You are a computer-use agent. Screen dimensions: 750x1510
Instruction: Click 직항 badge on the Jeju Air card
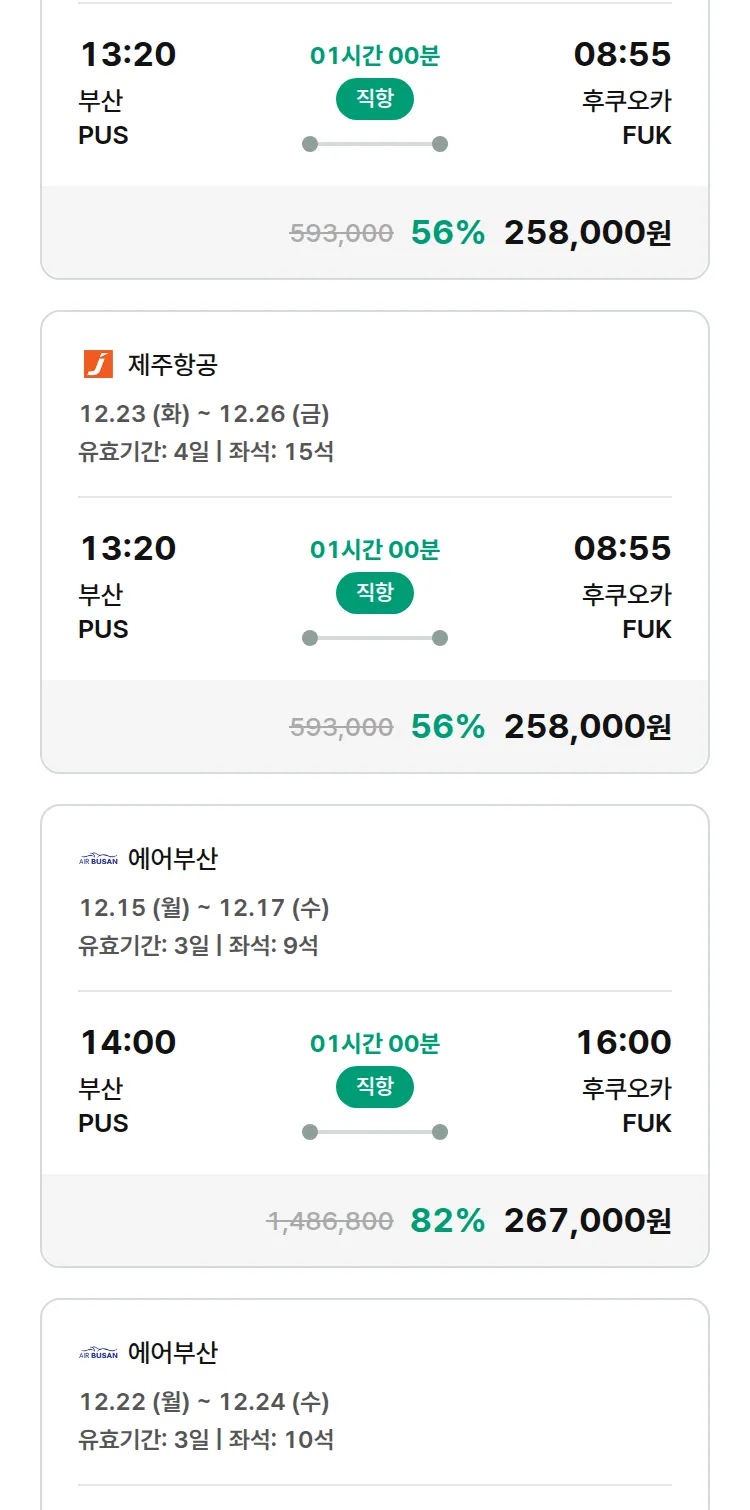(x=374, y=592)
